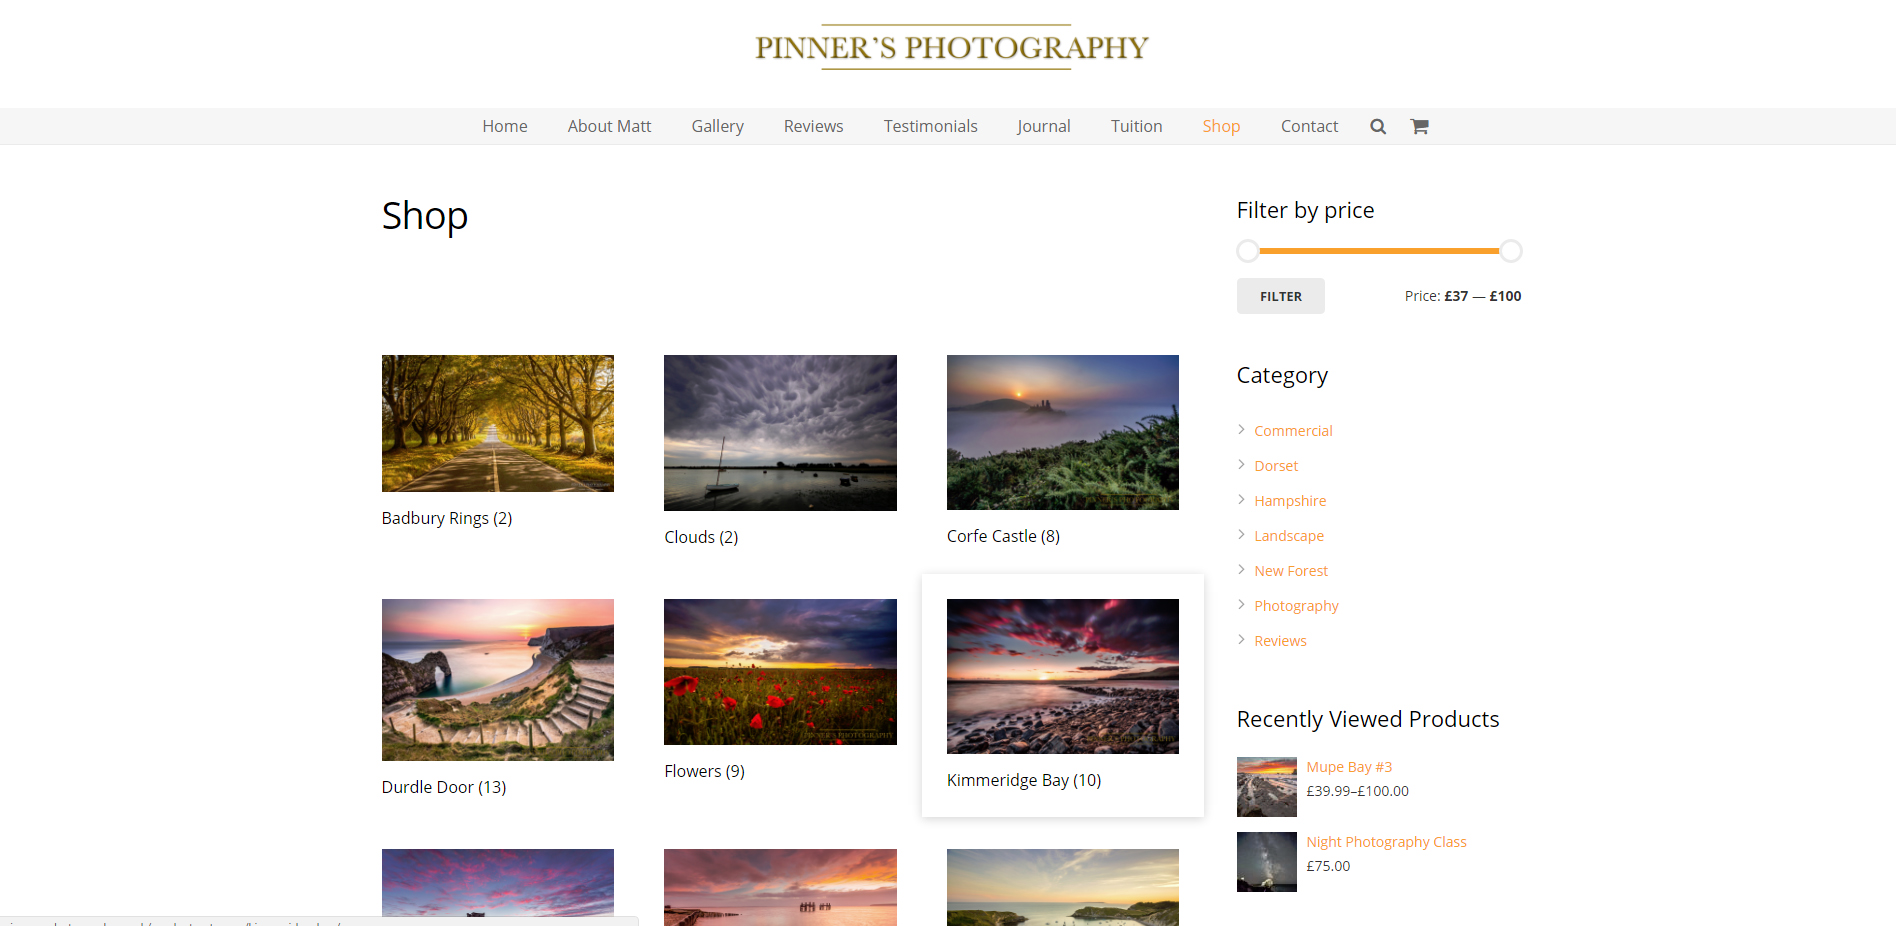Apply the price FILTER button

(x=1281, y=296)
